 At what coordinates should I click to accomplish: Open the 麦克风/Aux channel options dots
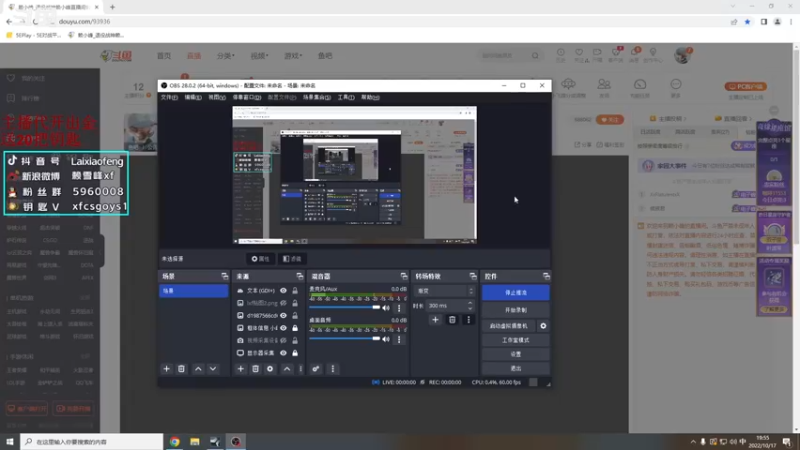coord(399,308)
